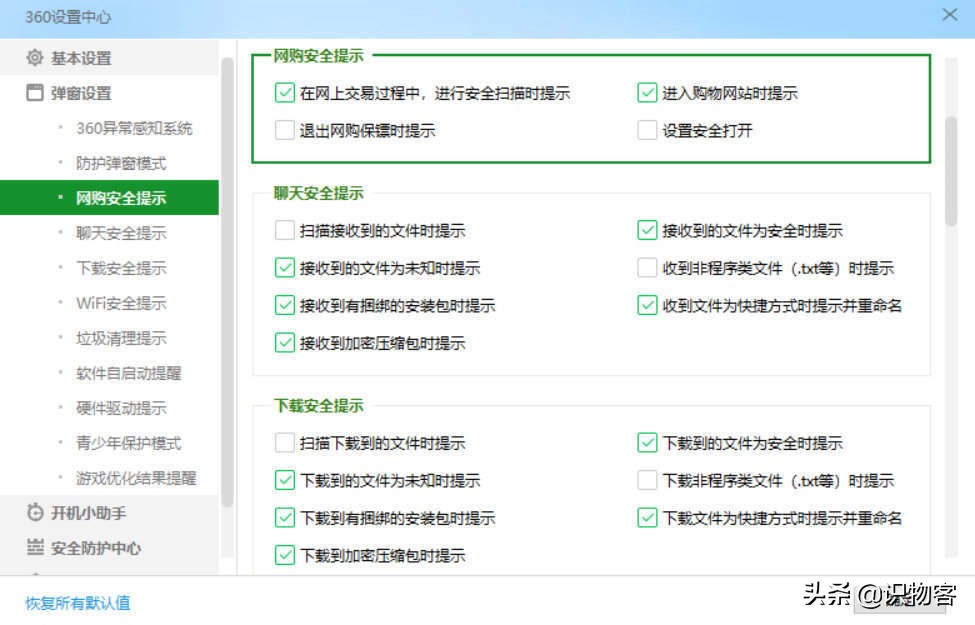Enable 扫描下载到的文件时提示
This screenshot has height=625, width=975.
284,443
